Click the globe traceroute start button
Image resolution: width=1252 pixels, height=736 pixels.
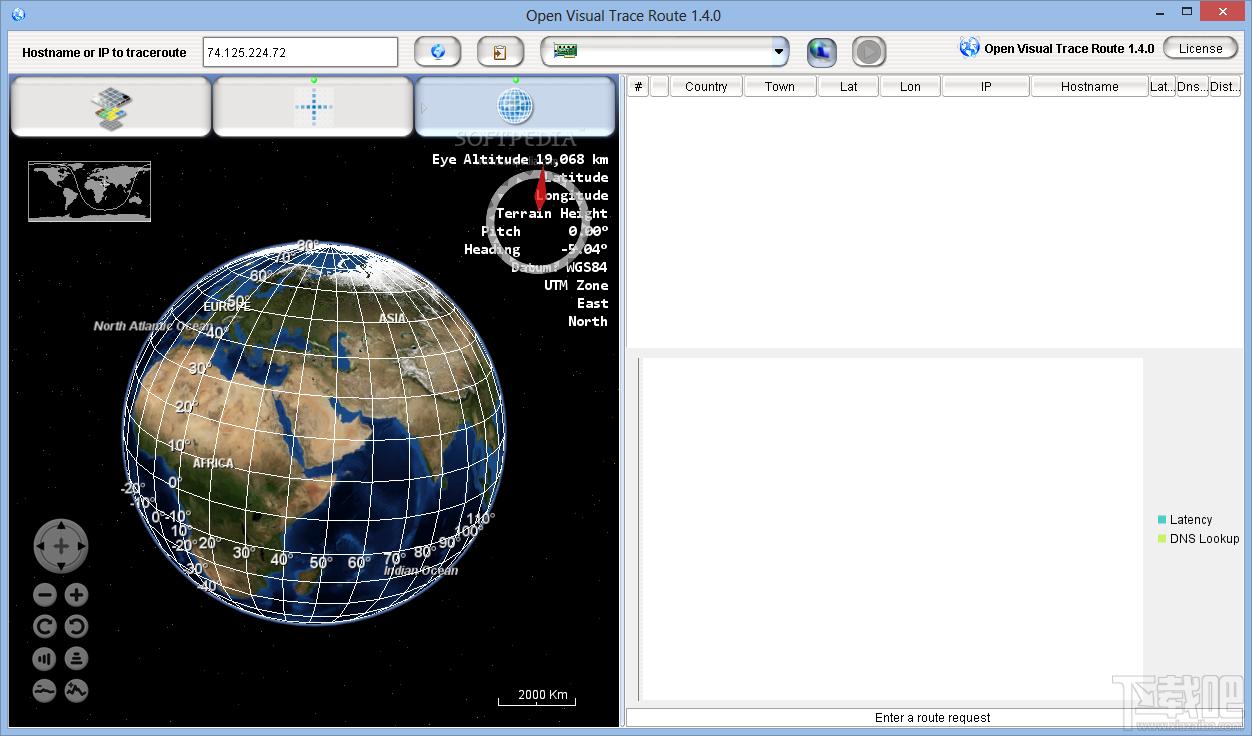pos(437,52)
